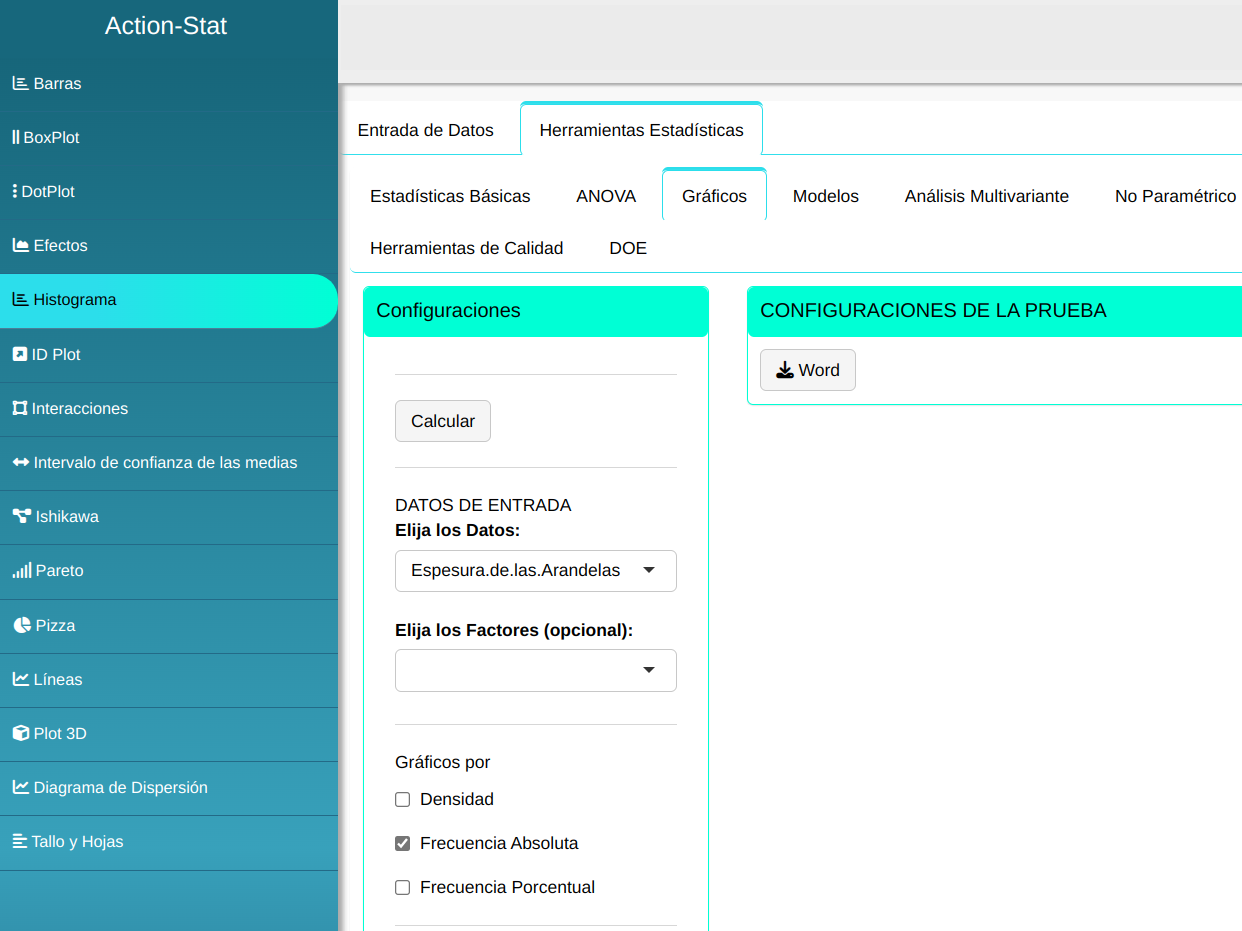
Task: Open Pareto using its bars icon
Action: tap(21, 571)
